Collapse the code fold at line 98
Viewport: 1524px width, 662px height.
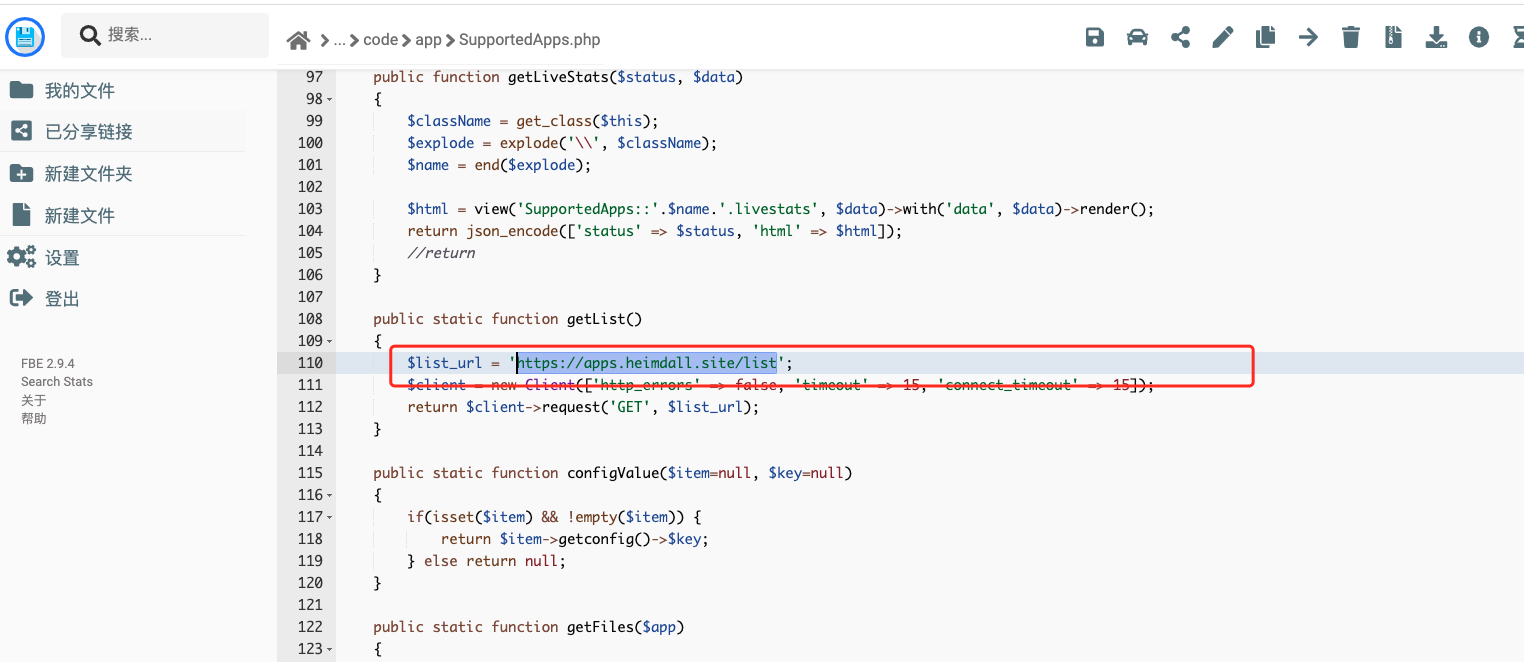330,99
